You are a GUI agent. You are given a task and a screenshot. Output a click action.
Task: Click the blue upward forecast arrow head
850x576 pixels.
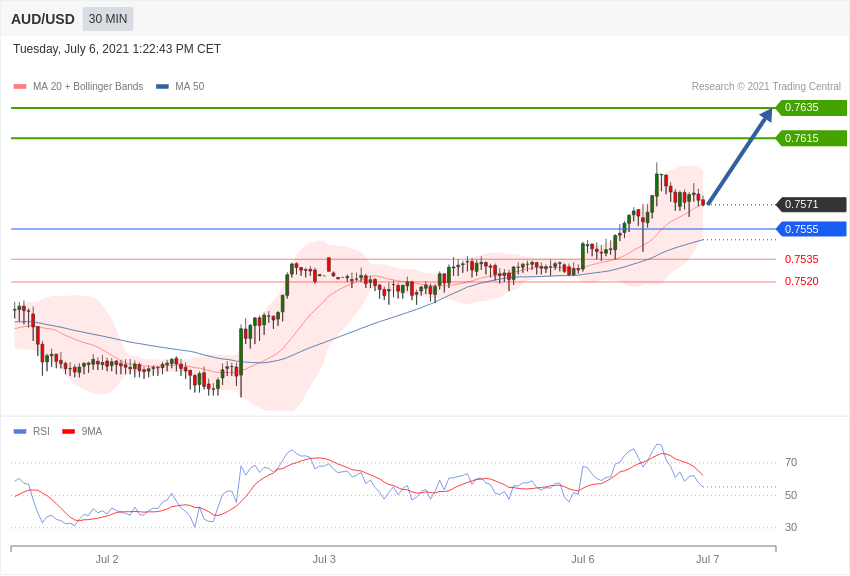(x=766, y=115)
